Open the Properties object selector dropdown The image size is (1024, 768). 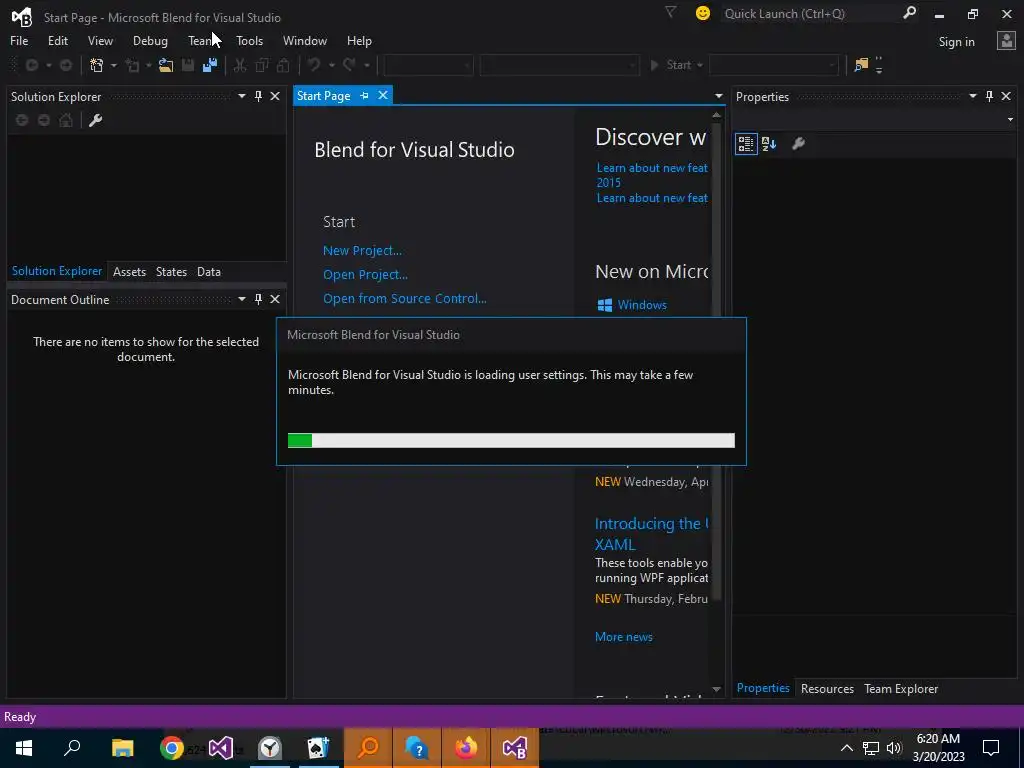(1010, 120)
